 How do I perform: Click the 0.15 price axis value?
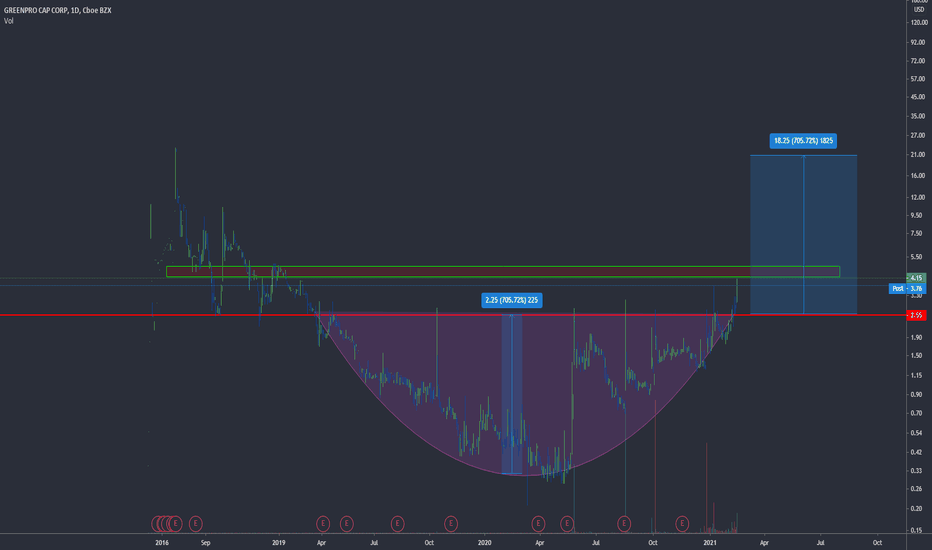(917, 530)
